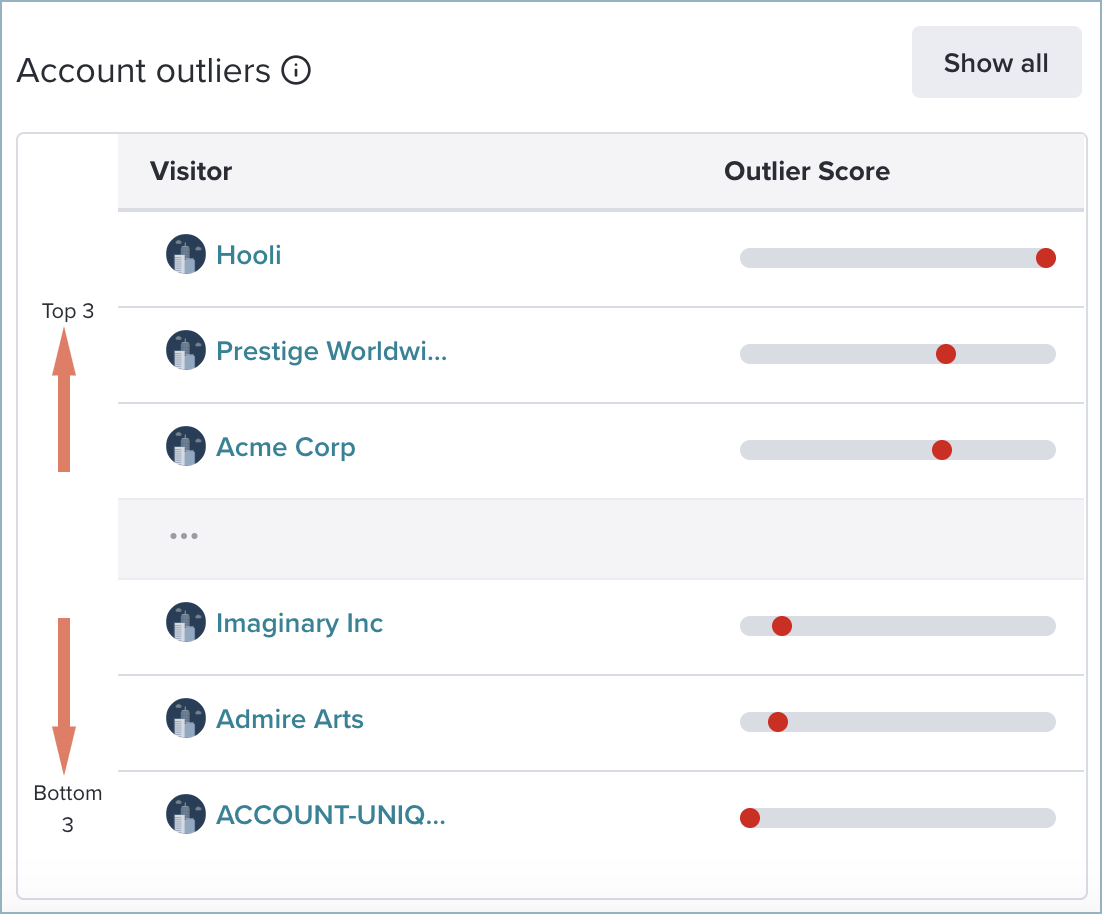Viewport: 1102px width, 914px height.
Task: Click the Outlier Score column header
Action: coord(807,171)
